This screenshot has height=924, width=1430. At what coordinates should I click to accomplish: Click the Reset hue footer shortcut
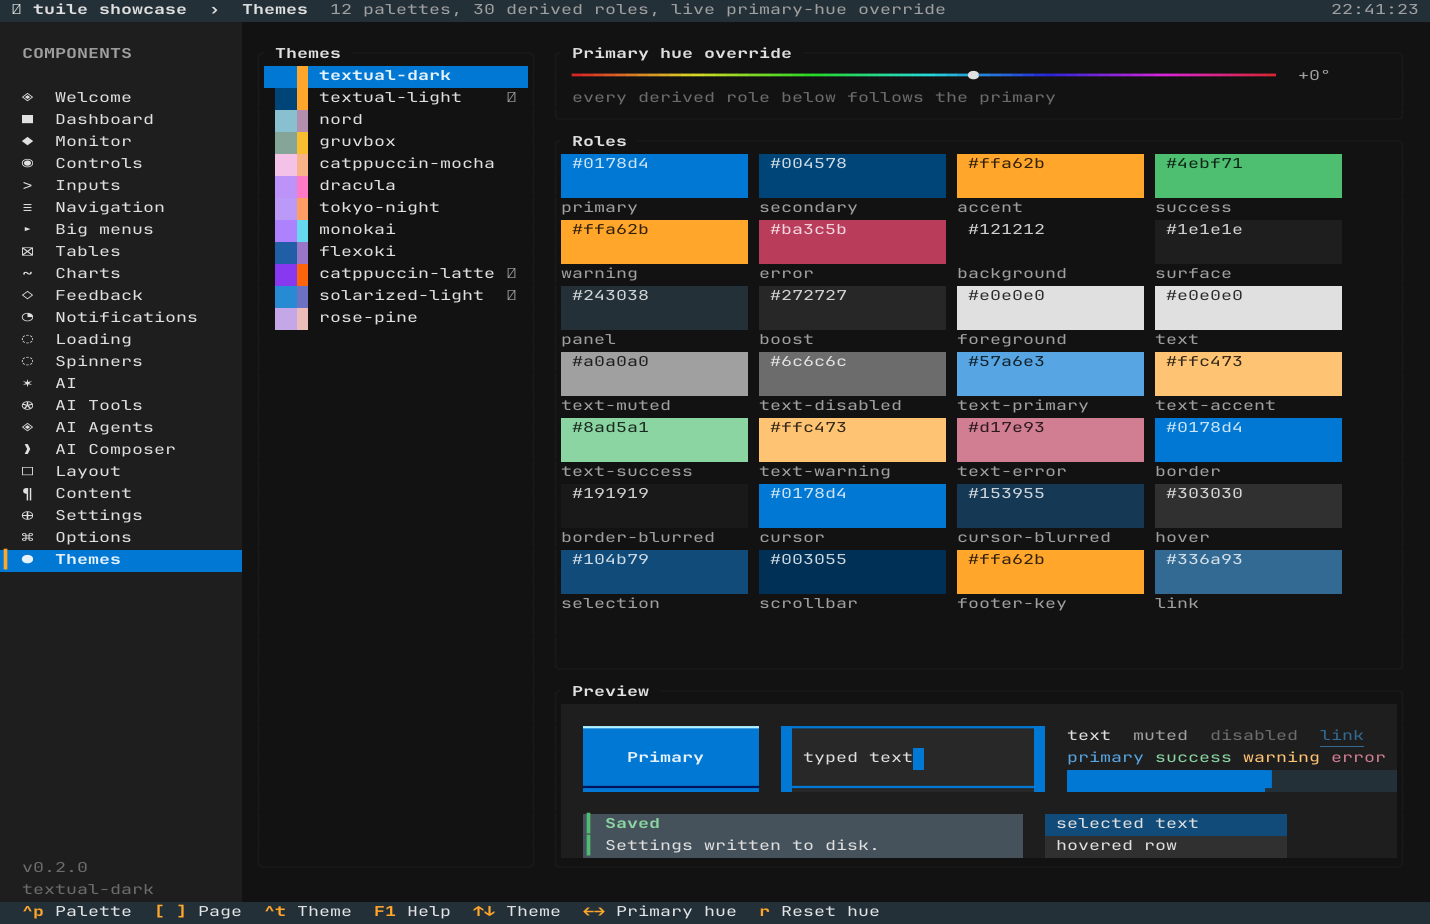click(x=819, y=911)
